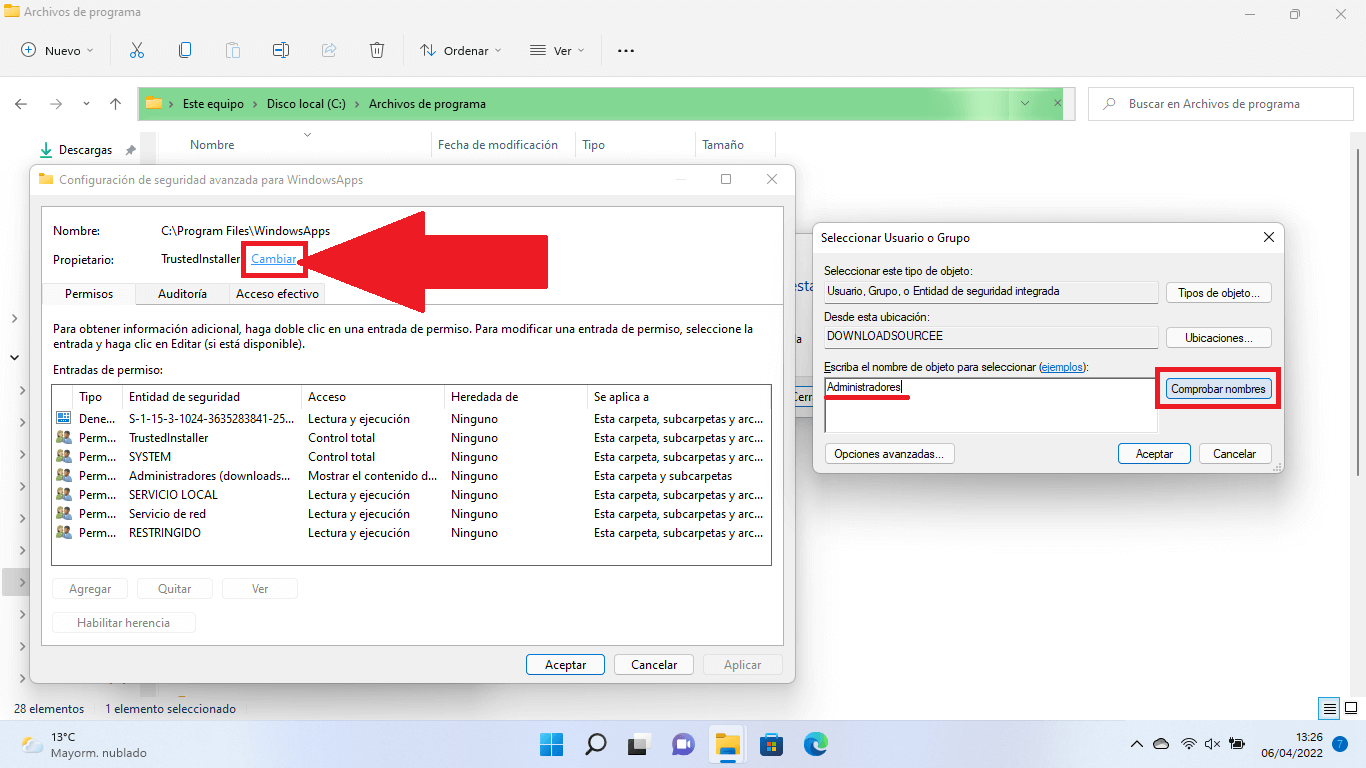The width and height of the screenshot is (1366, 768).
Task: Open Microsoft Store from taskbar
Action: click(772, 744)
